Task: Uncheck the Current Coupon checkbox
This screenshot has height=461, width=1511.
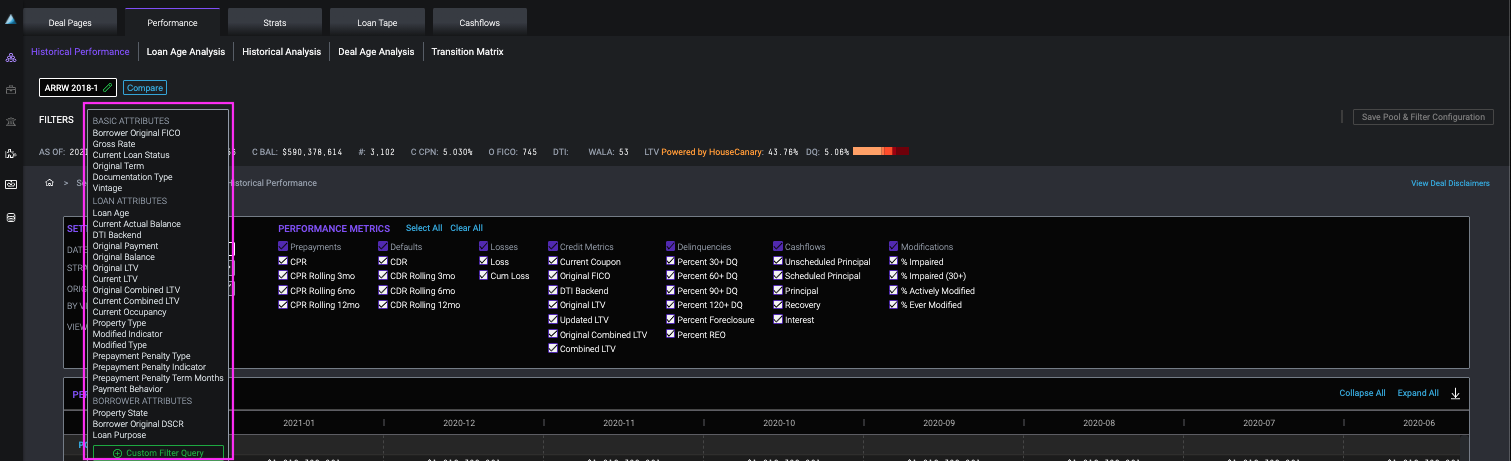Action: coord(552,262)
